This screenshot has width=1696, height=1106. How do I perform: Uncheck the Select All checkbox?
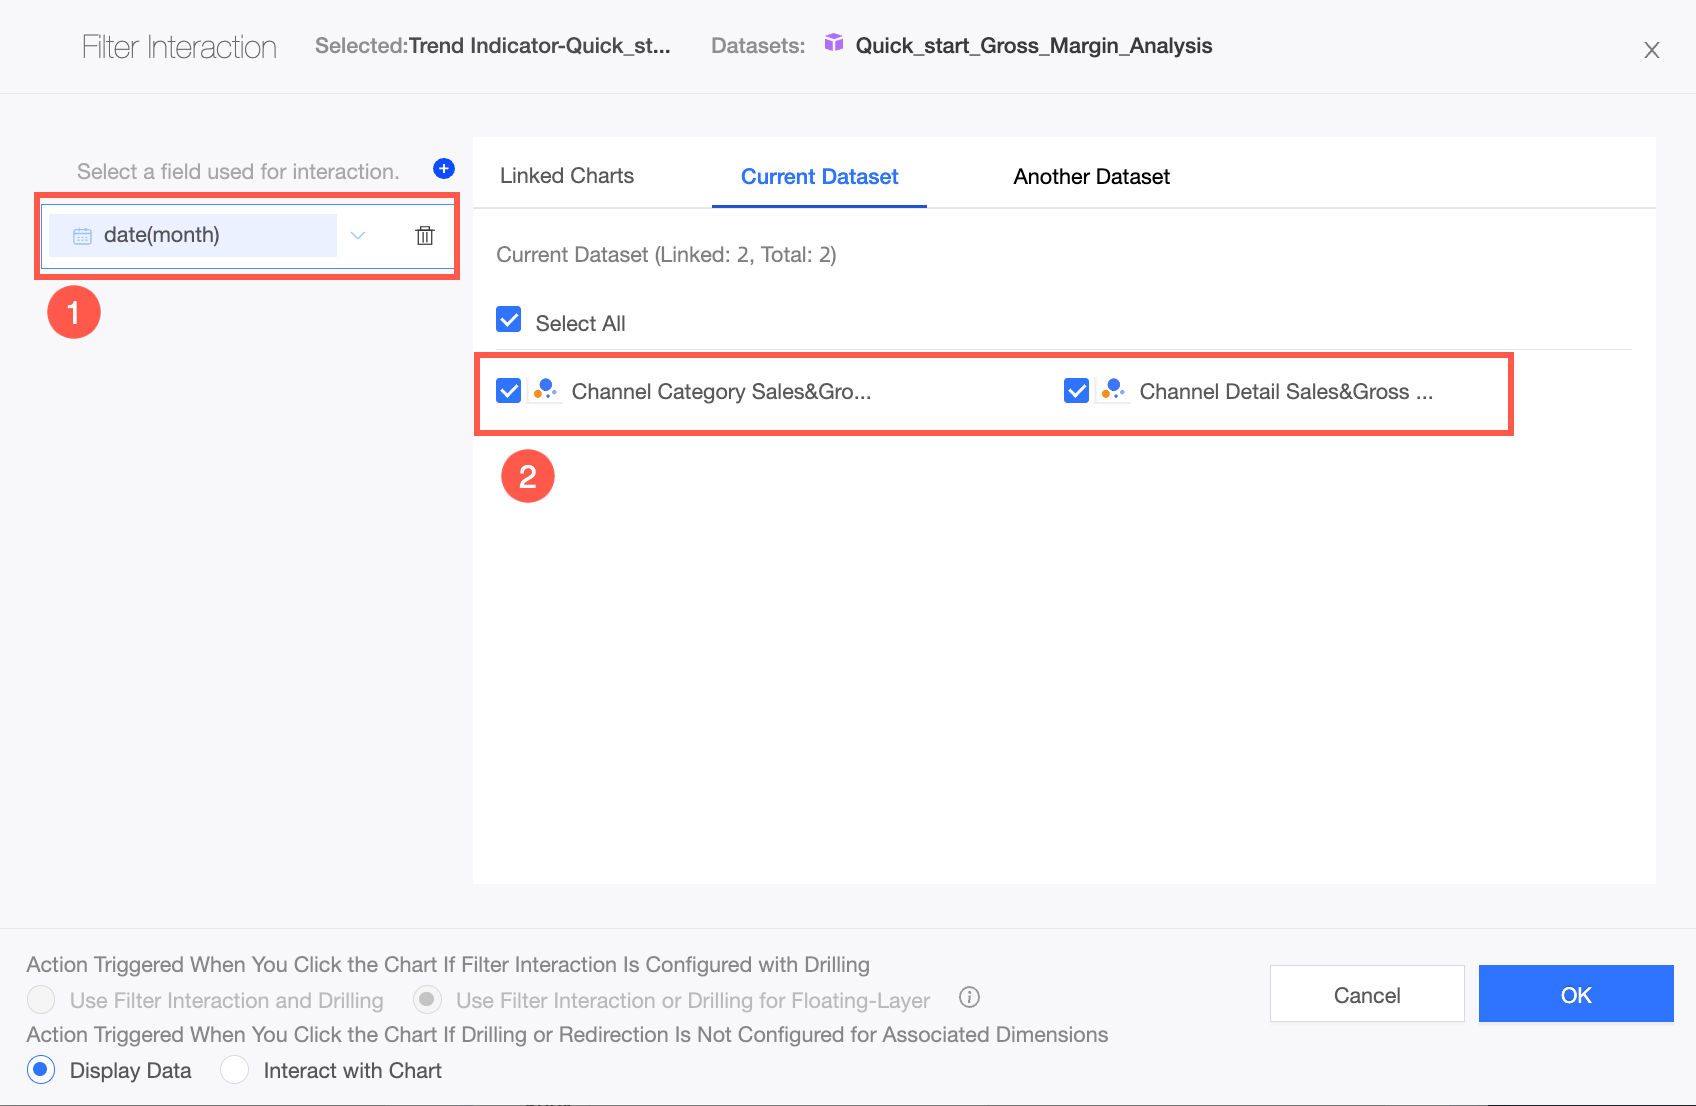509,320
